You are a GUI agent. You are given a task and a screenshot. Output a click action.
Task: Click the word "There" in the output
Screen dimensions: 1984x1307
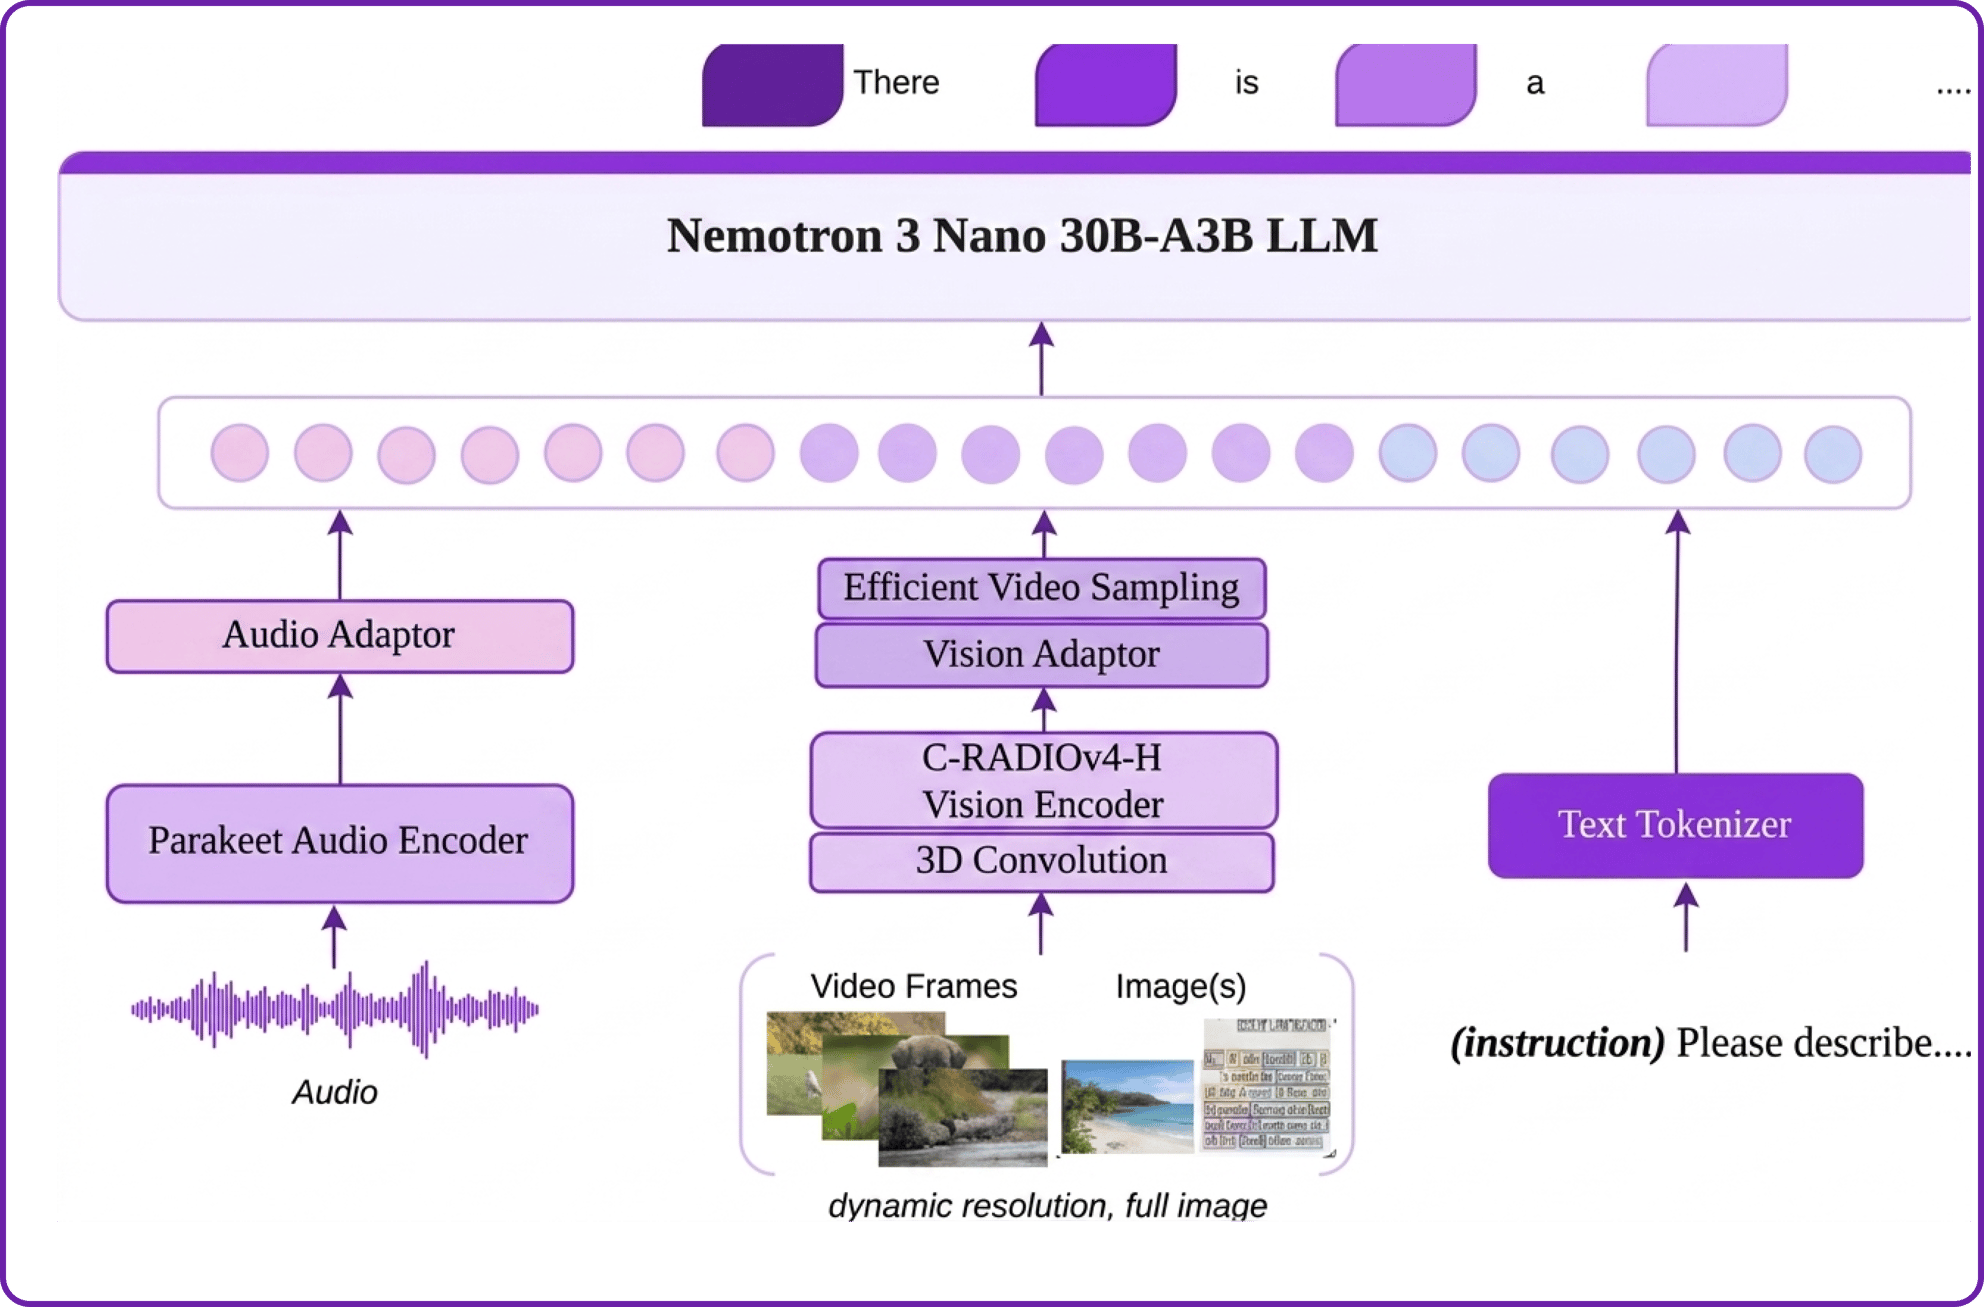point(896,83)
